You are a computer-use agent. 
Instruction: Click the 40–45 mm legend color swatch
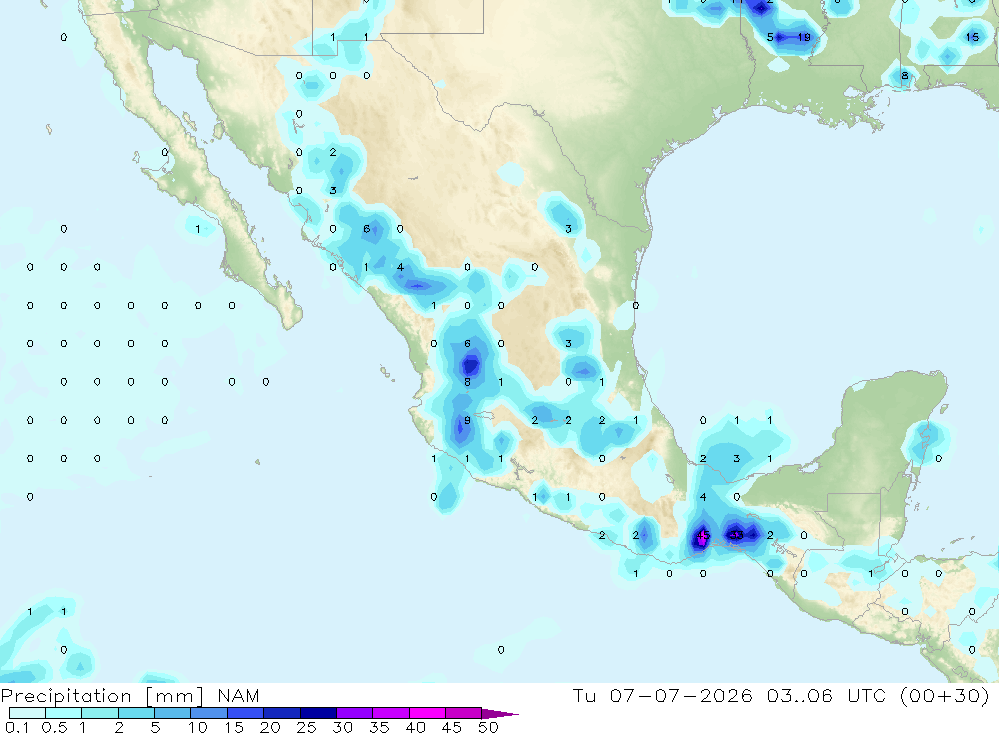[x=427, y=713]
